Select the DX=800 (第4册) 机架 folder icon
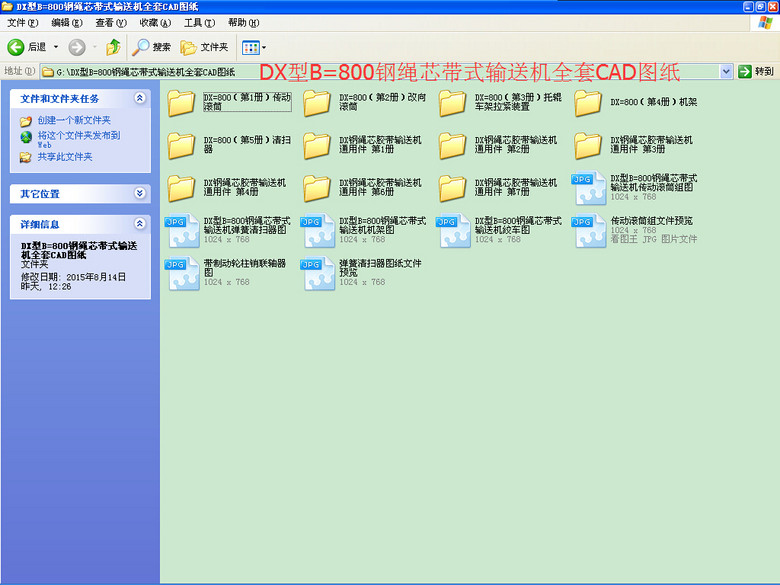This screenshot has width=780, height=585. point(588,102)
